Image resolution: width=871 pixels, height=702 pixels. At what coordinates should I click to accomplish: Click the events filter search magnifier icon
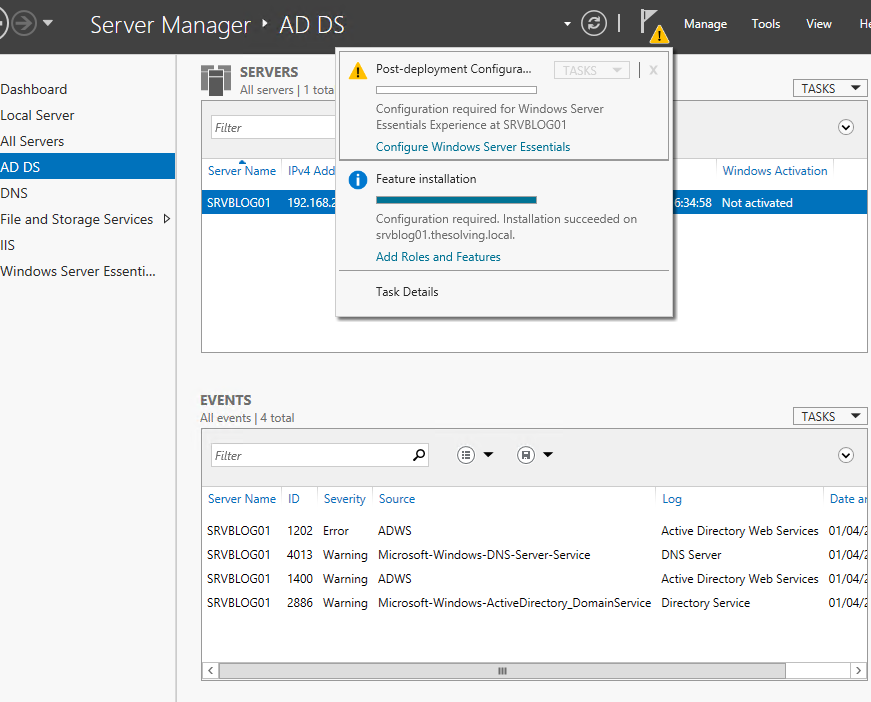click(x=419, y=454)
